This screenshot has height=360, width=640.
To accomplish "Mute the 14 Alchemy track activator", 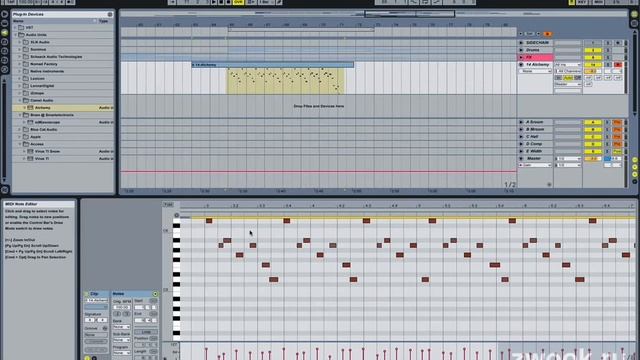I will click(x=592, y=65).
